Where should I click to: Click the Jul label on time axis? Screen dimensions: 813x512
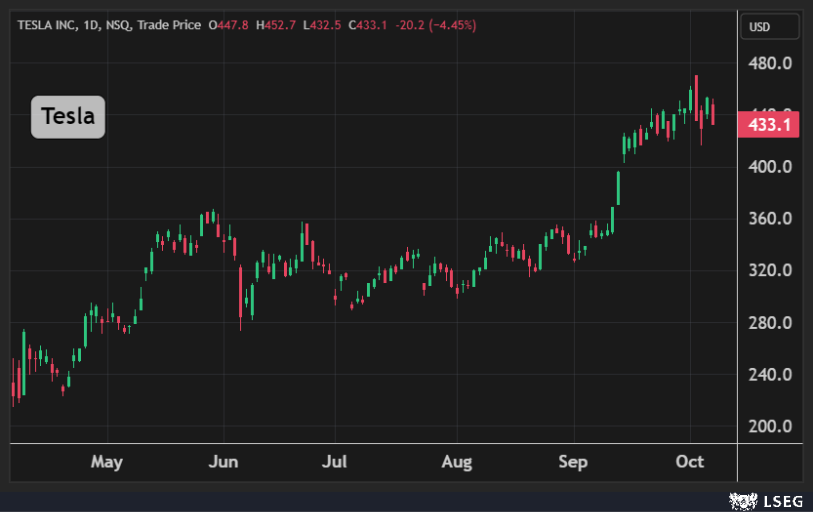pyautogui.click(x=335, y=462)
